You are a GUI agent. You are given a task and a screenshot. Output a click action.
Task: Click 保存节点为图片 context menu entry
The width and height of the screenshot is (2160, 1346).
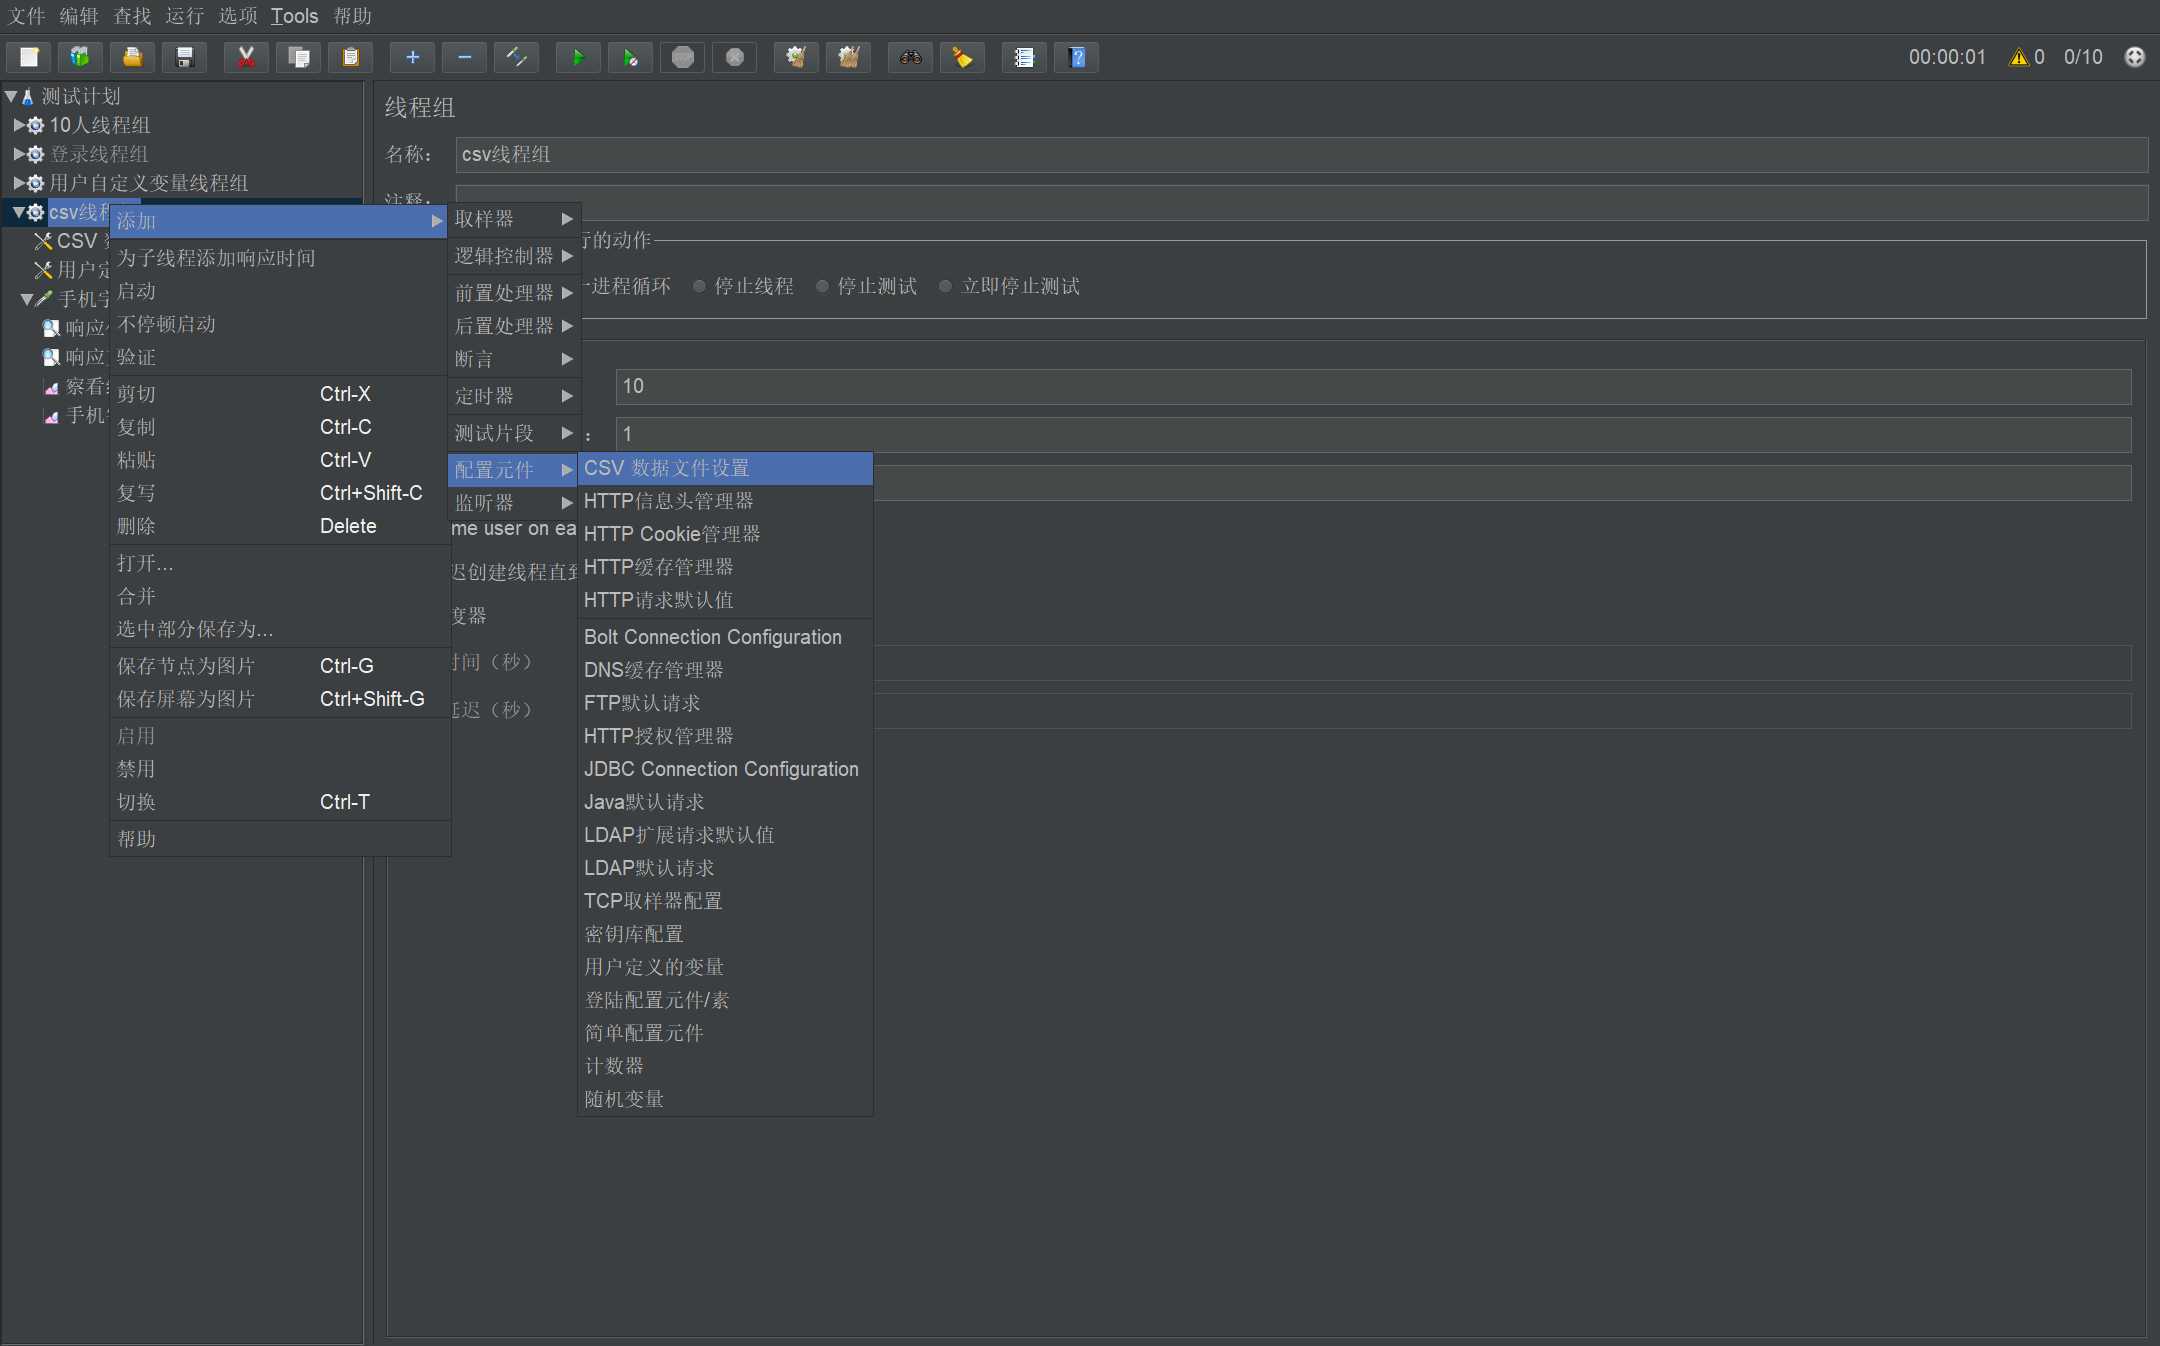point(280,666)
